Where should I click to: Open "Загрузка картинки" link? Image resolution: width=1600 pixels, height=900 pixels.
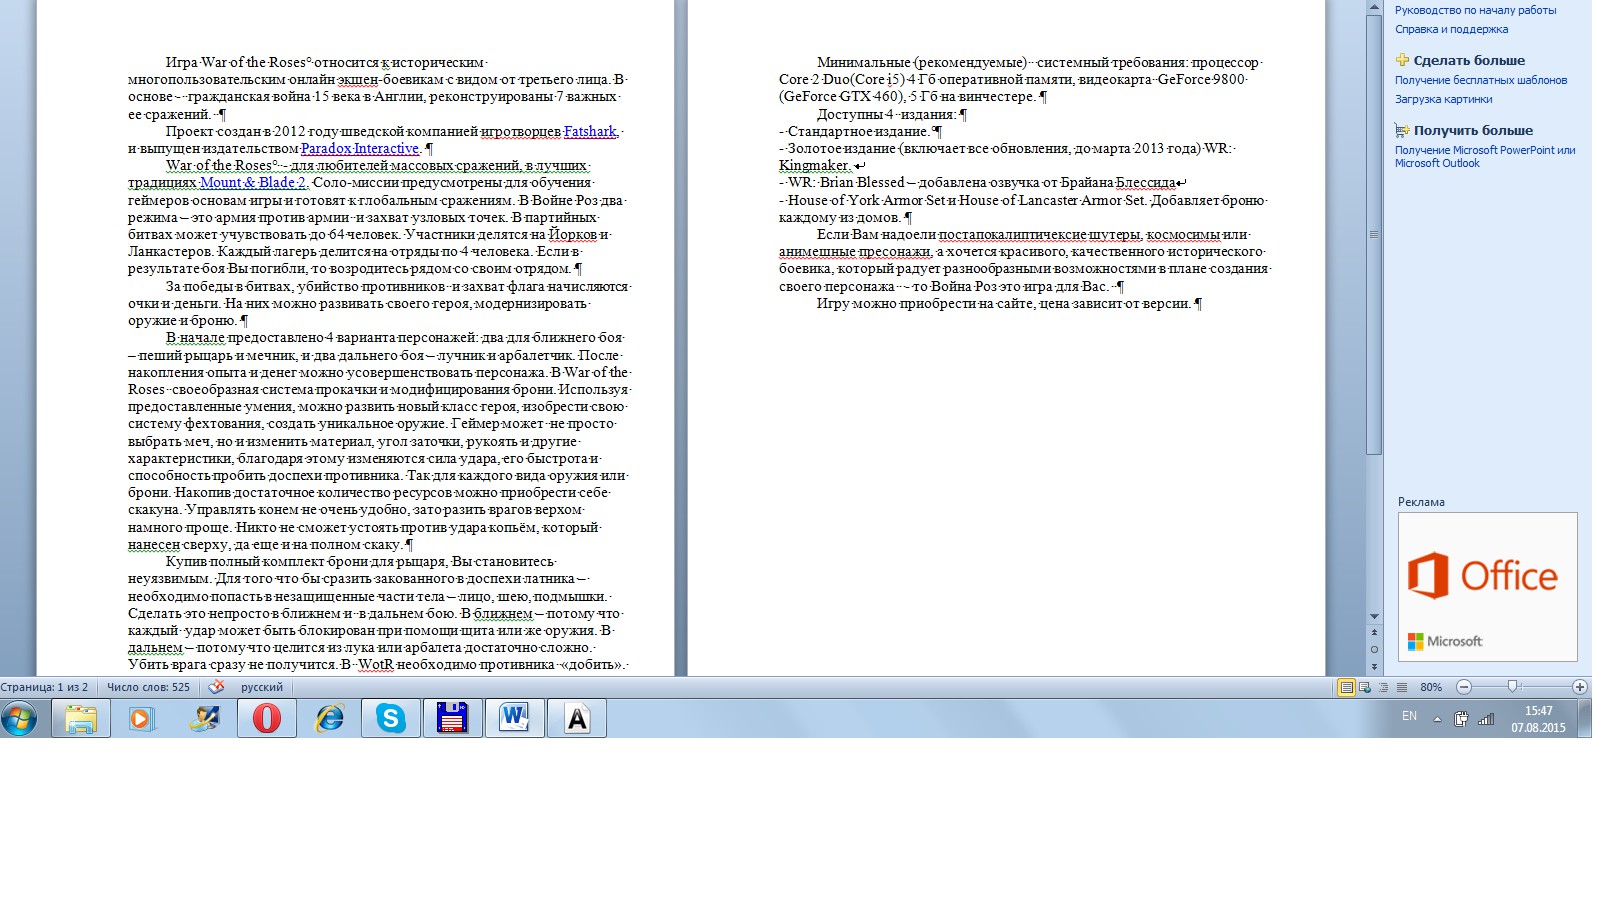[1443, 99]
